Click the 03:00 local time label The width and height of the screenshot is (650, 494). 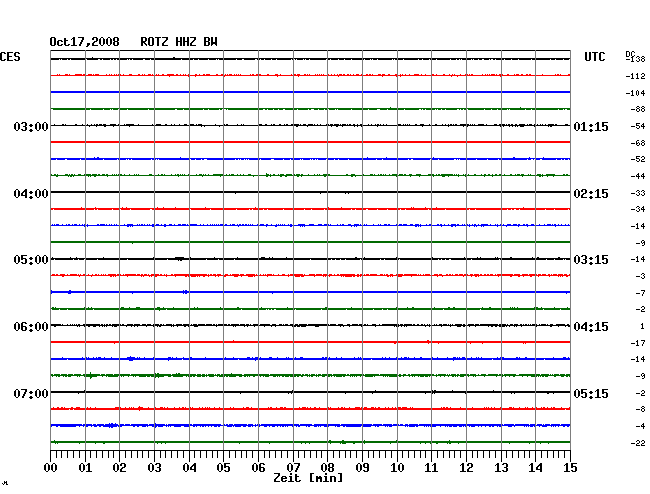coord(31,126)
